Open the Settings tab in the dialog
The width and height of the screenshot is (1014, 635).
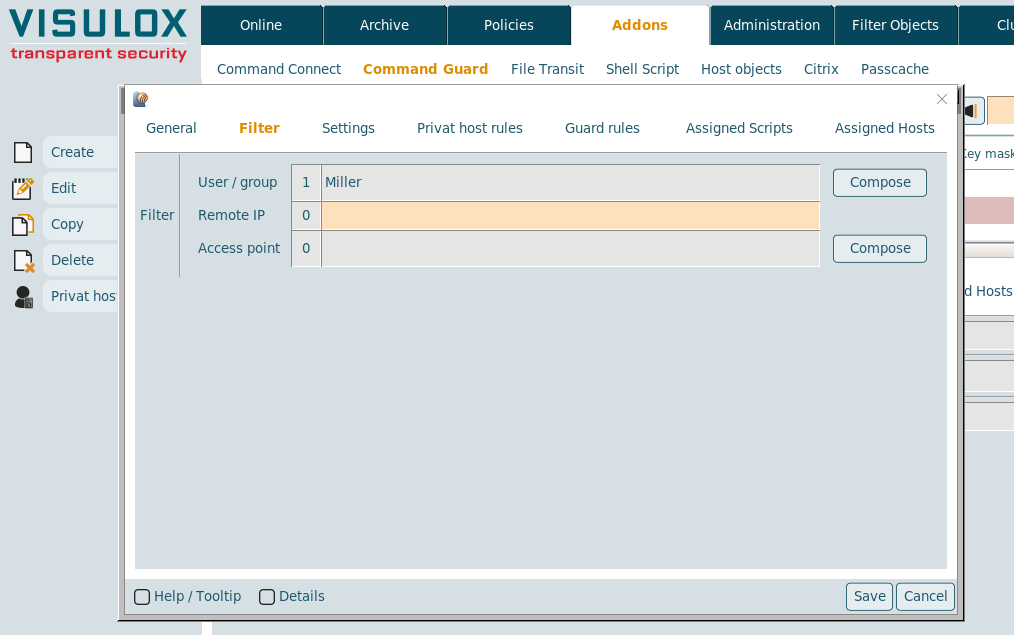(348, 128)
